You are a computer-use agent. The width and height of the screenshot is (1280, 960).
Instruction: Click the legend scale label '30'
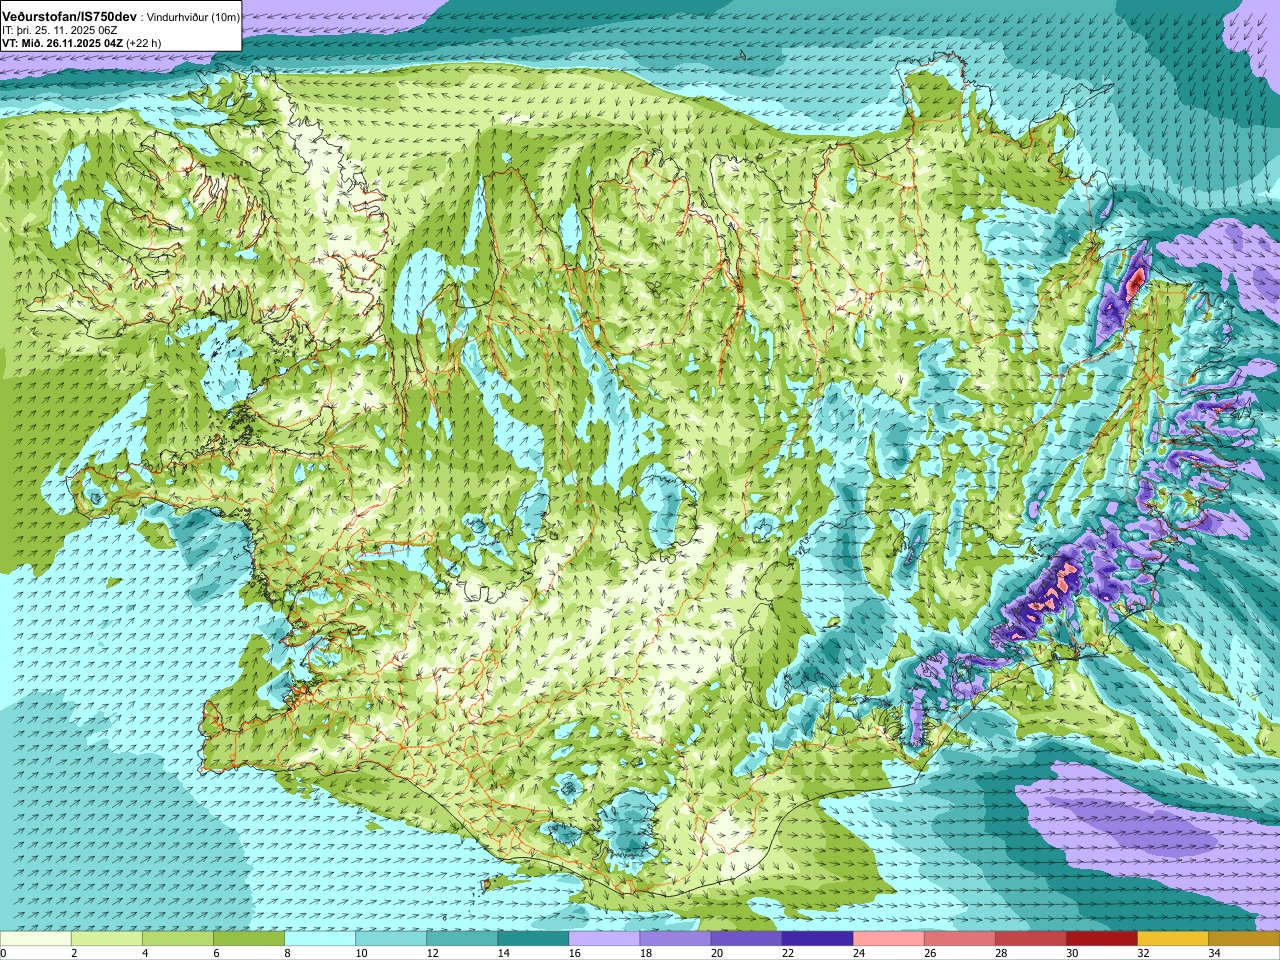(1071, 953)
